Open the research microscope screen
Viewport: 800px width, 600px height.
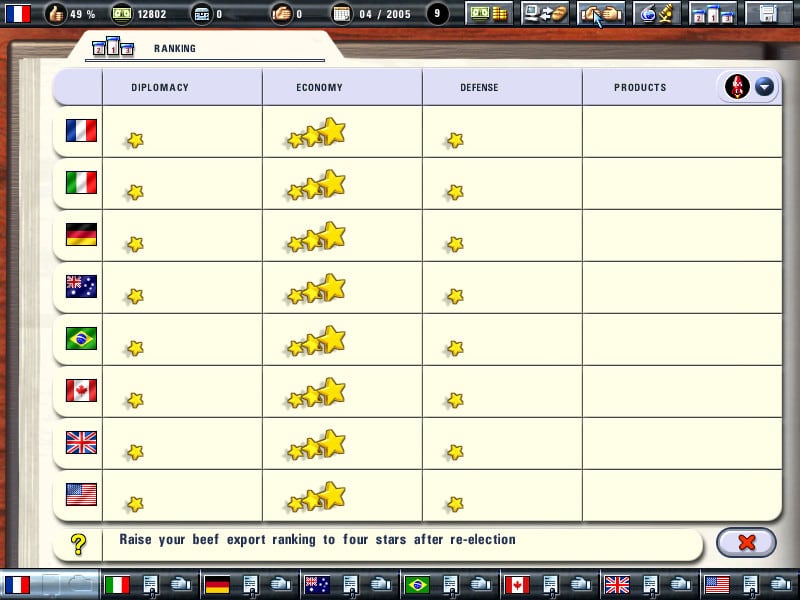657,14
